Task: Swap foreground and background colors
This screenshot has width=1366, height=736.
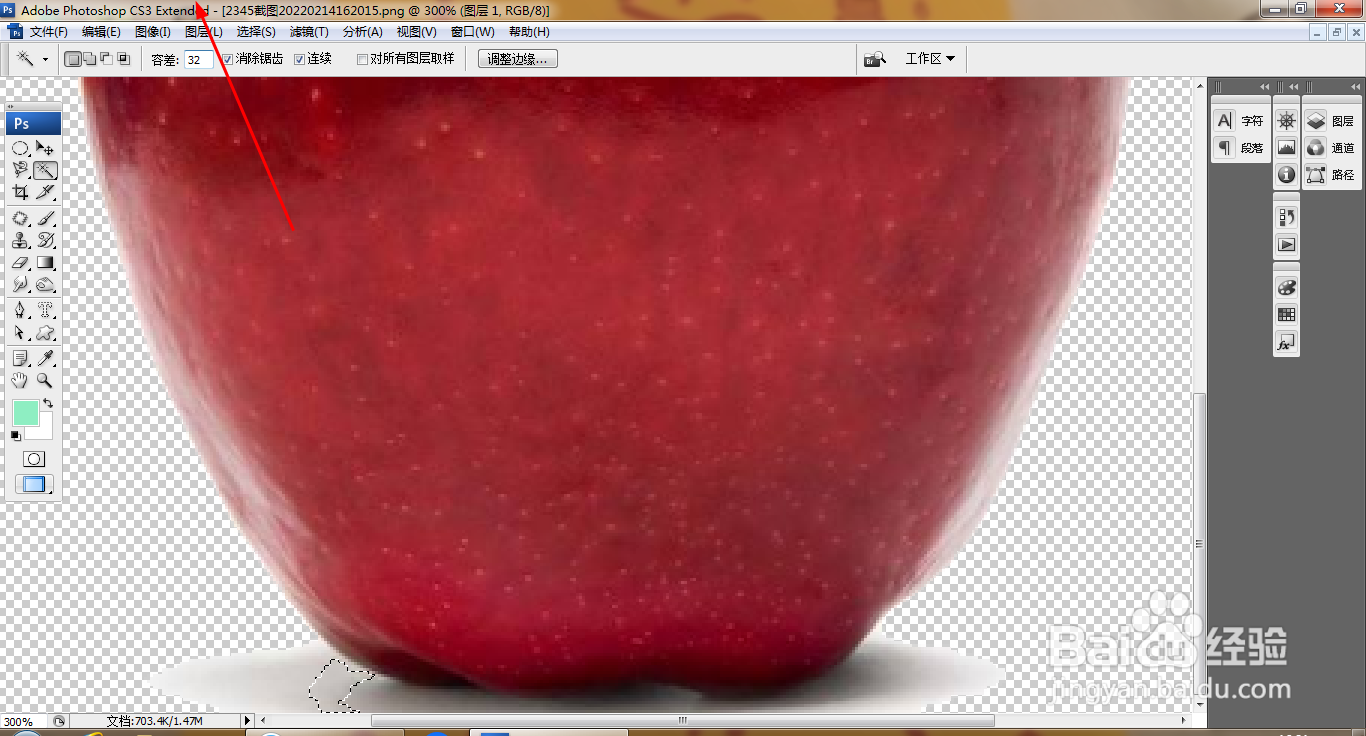Action: pyautogui.click(x=47, y=403)
